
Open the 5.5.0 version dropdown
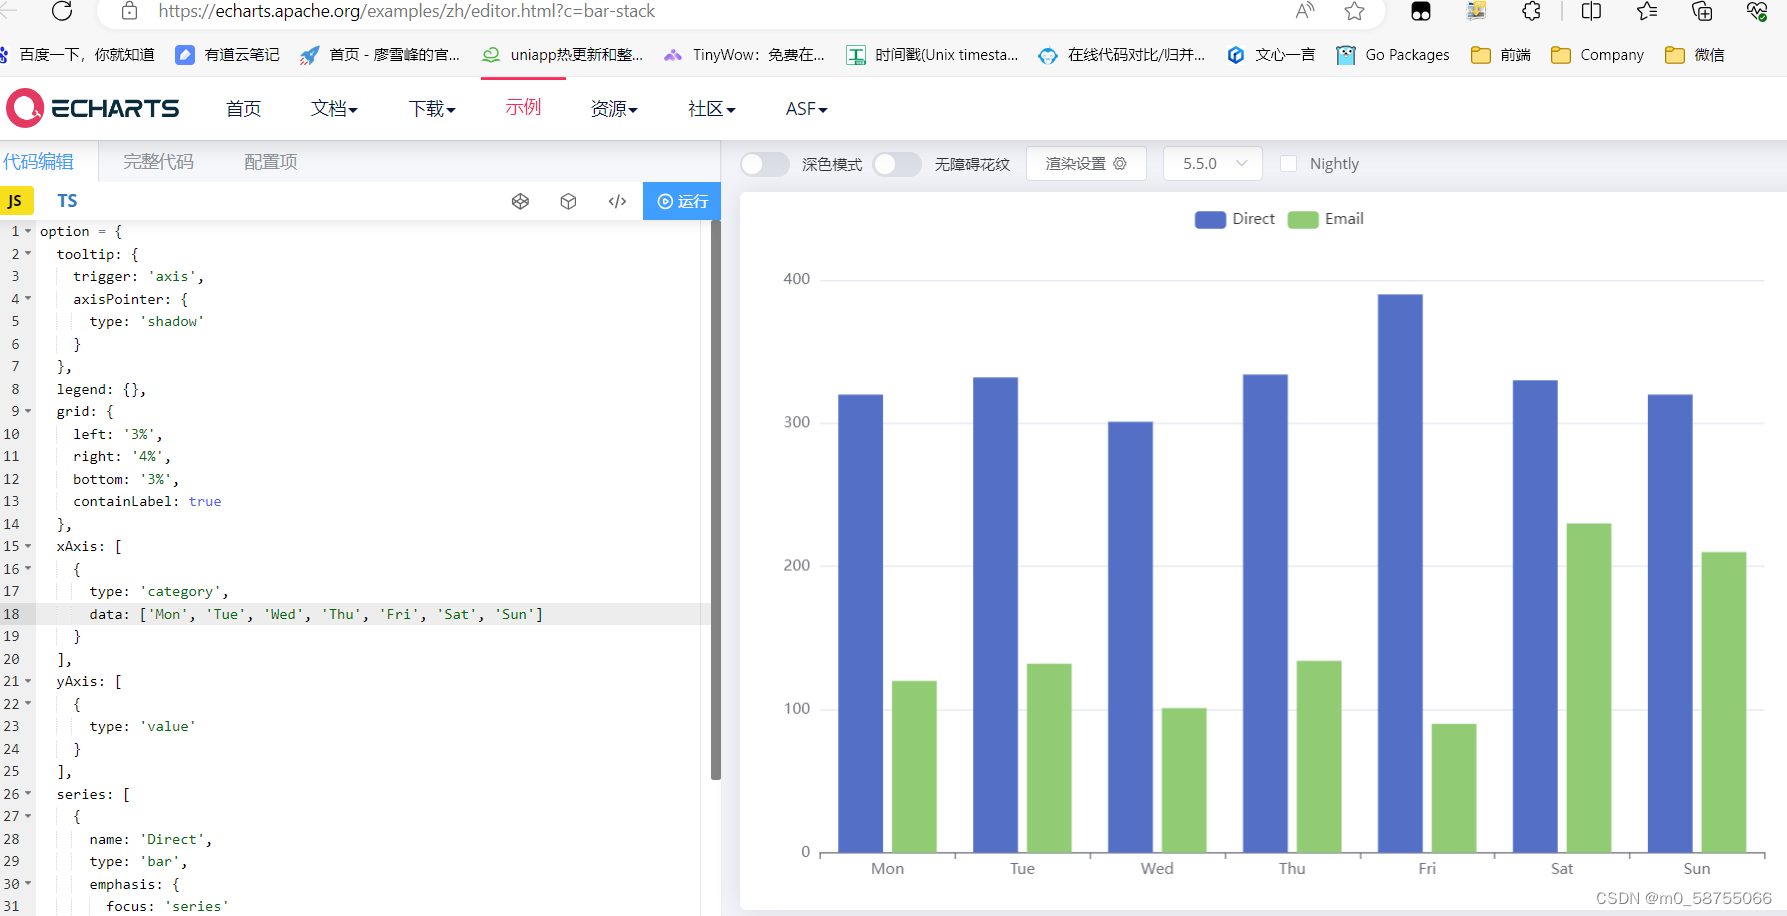click(x=1212, y=163)
